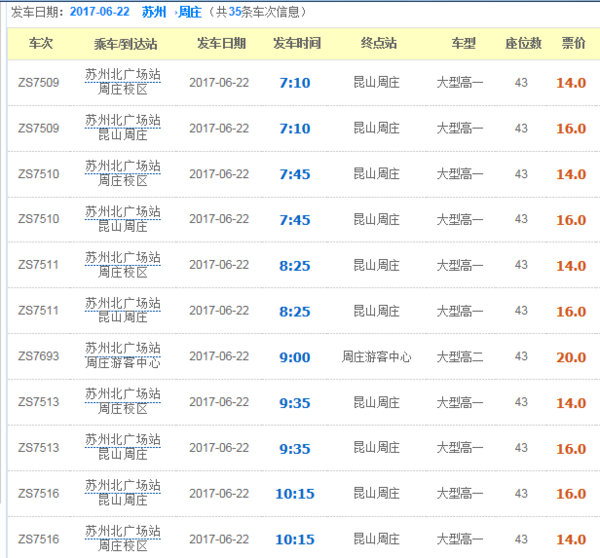Click the 车型 column header

pos(463,43)
